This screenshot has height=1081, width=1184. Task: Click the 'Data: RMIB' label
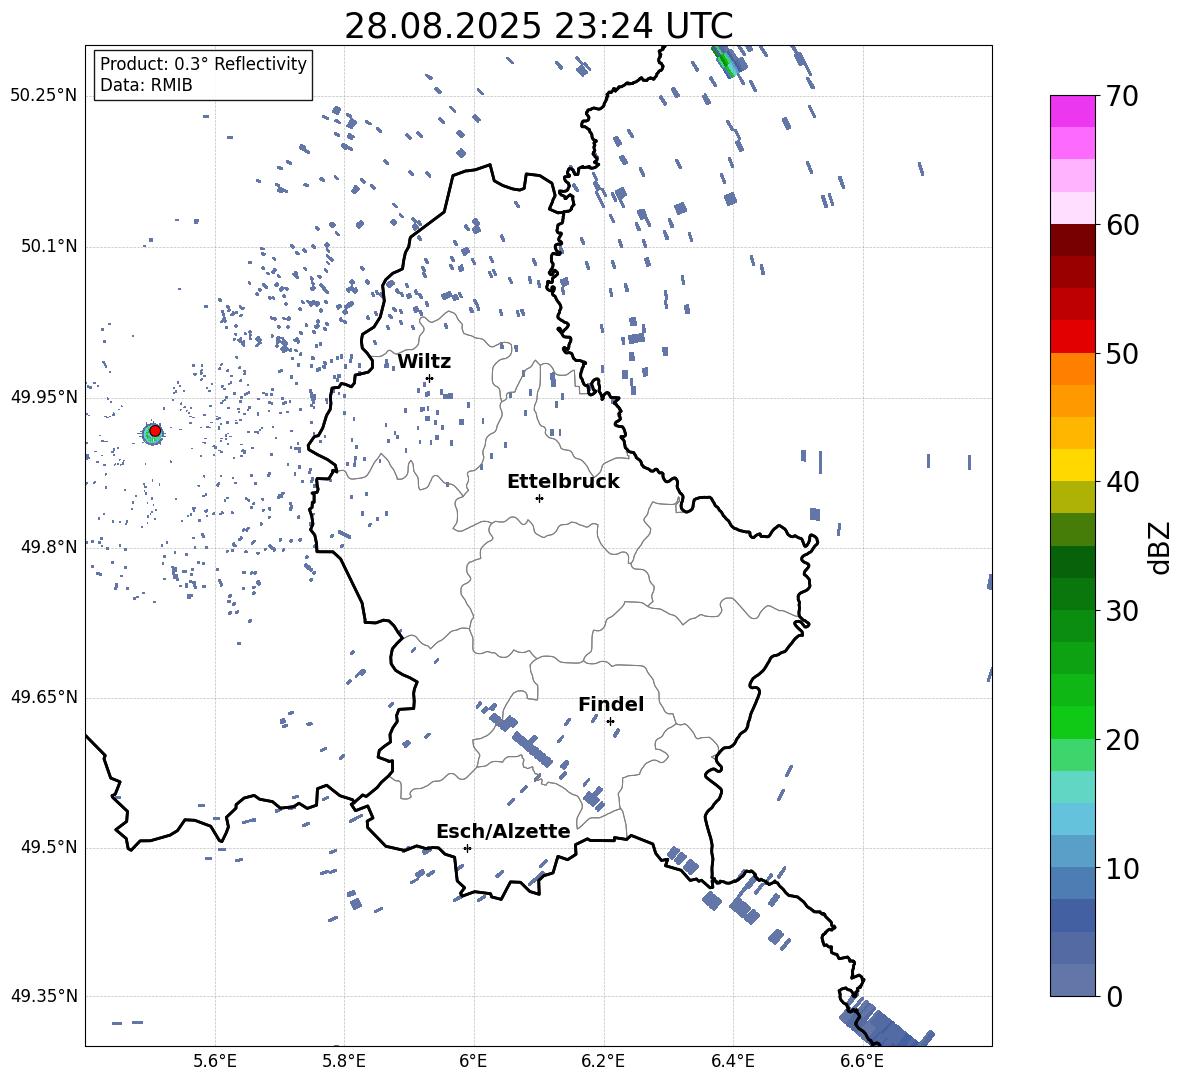point(146,85)
